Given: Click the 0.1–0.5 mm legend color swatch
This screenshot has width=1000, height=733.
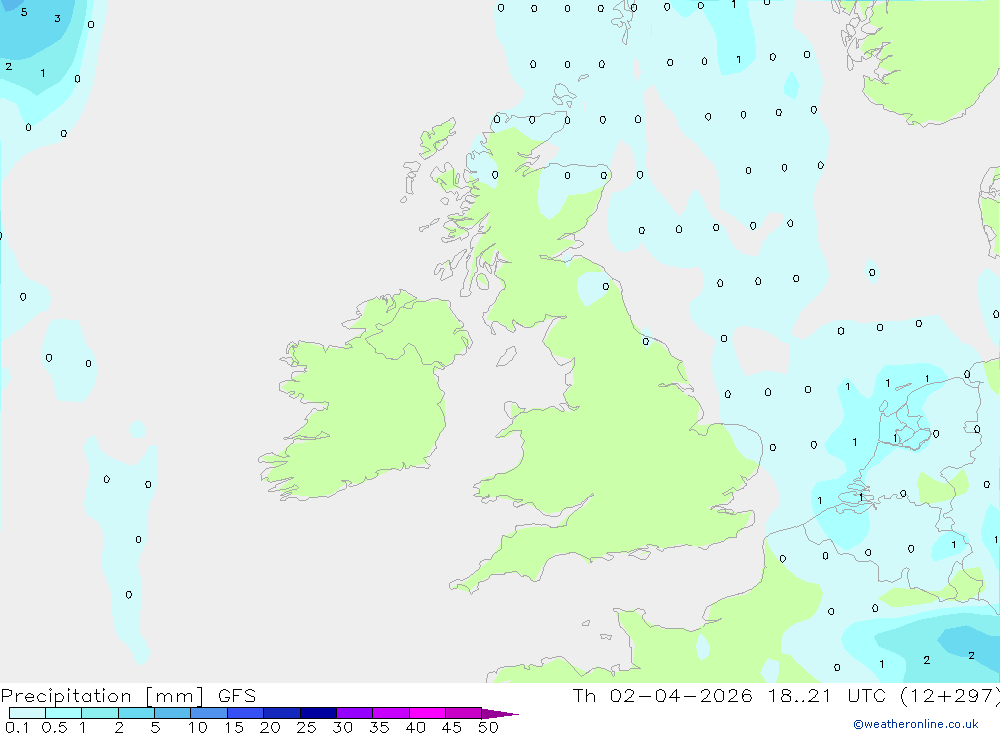Looking at the screenshot, I should [x=27, y=713].
